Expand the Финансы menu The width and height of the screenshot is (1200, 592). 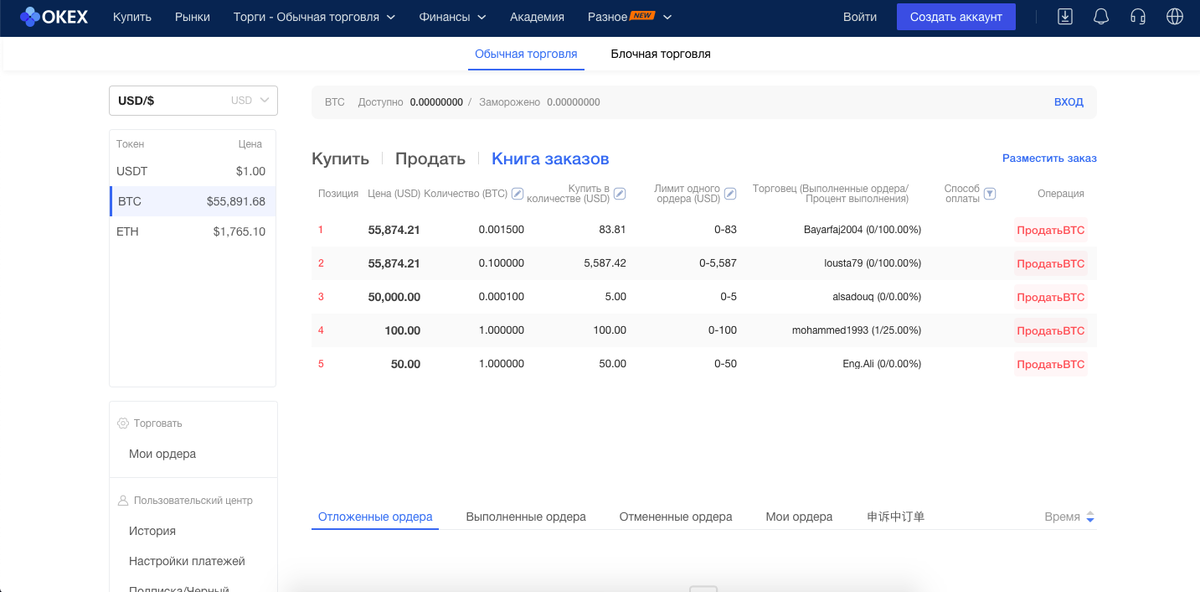(452, 17)
